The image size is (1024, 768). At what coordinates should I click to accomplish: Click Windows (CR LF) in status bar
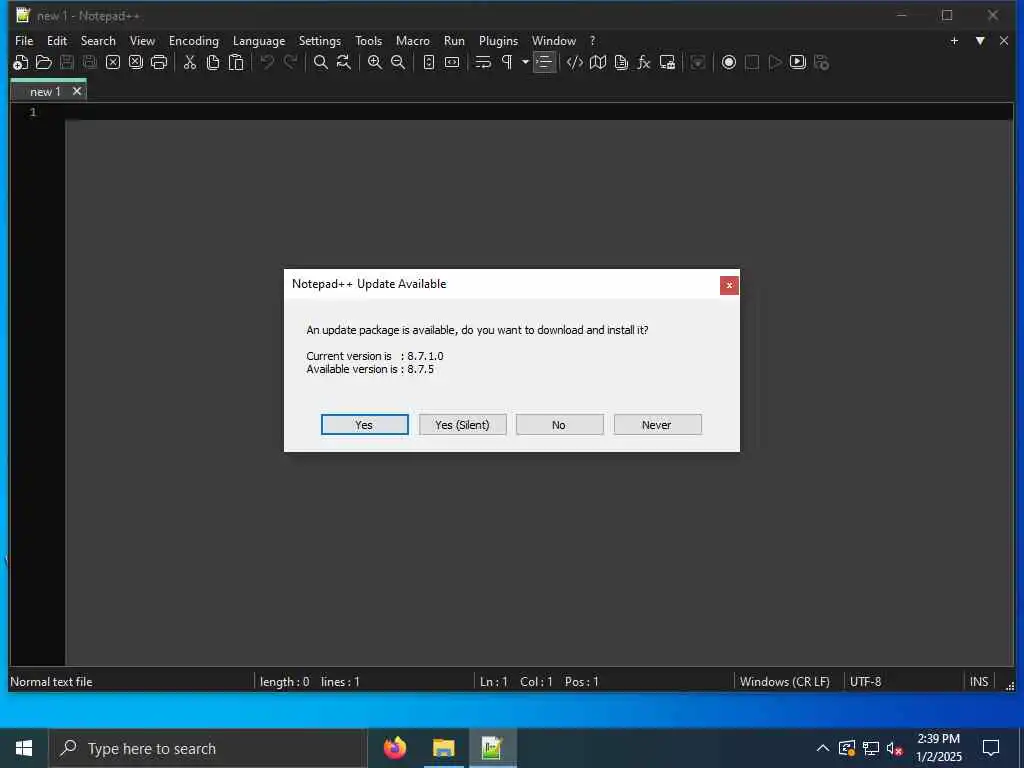click(x=784, y=681)
